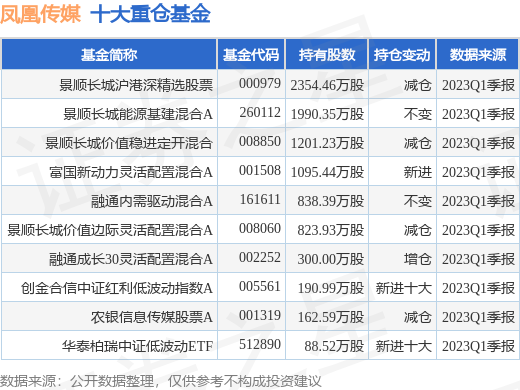Click 新进 in the 富国新动力 row
The height and width of the screenshot is (390, 520).
pyautogui.click(x=418, y=172)
